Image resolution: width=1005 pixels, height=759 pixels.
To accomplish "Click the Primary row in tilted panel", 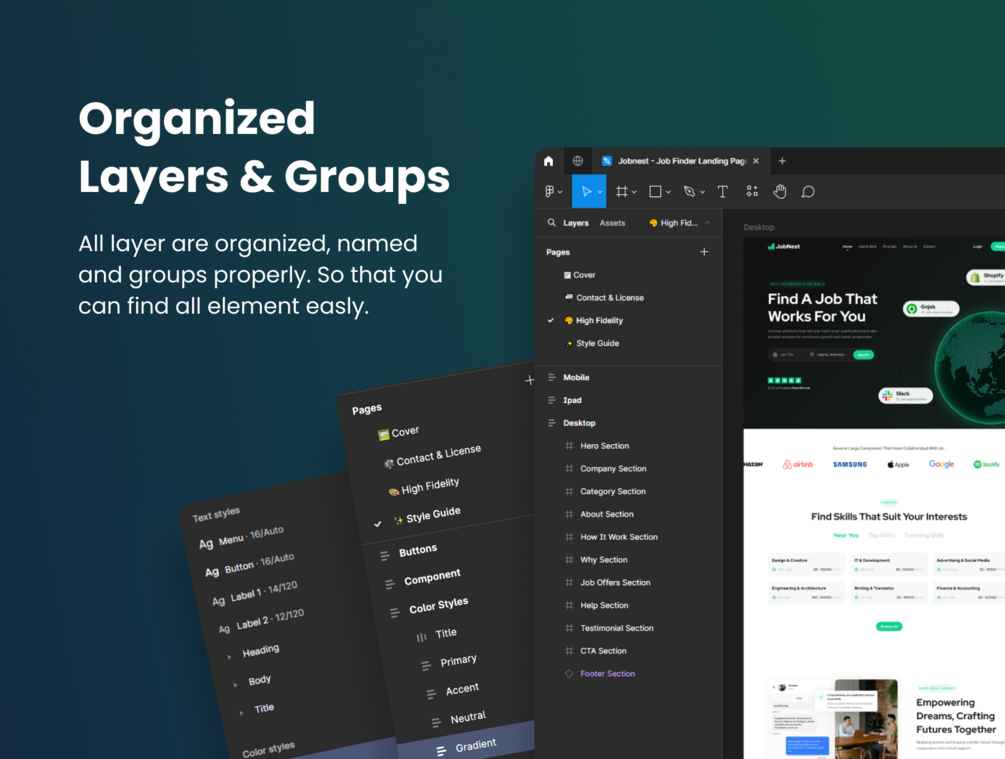I will coord(458,660).
